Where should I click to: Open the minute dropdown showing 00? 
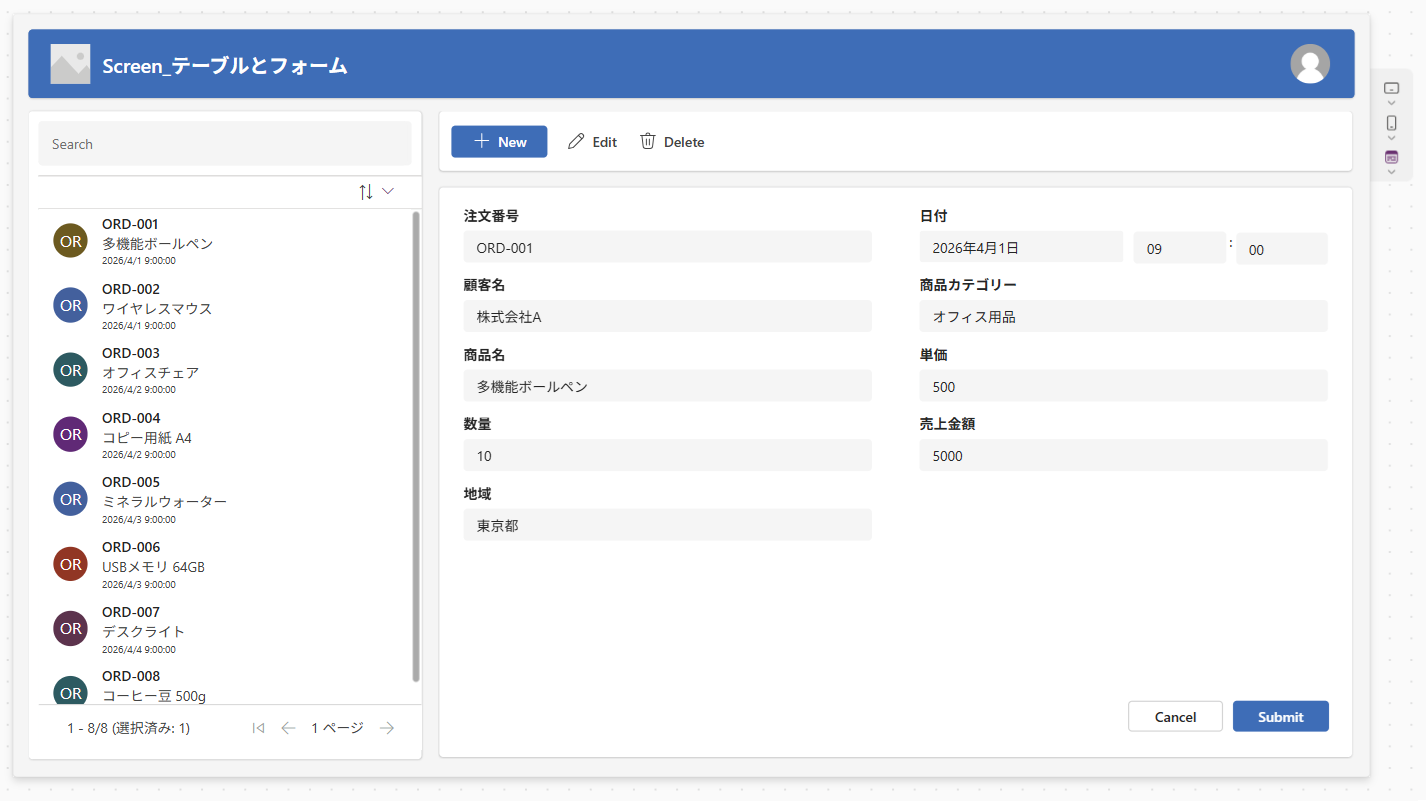pos(1281,249)
